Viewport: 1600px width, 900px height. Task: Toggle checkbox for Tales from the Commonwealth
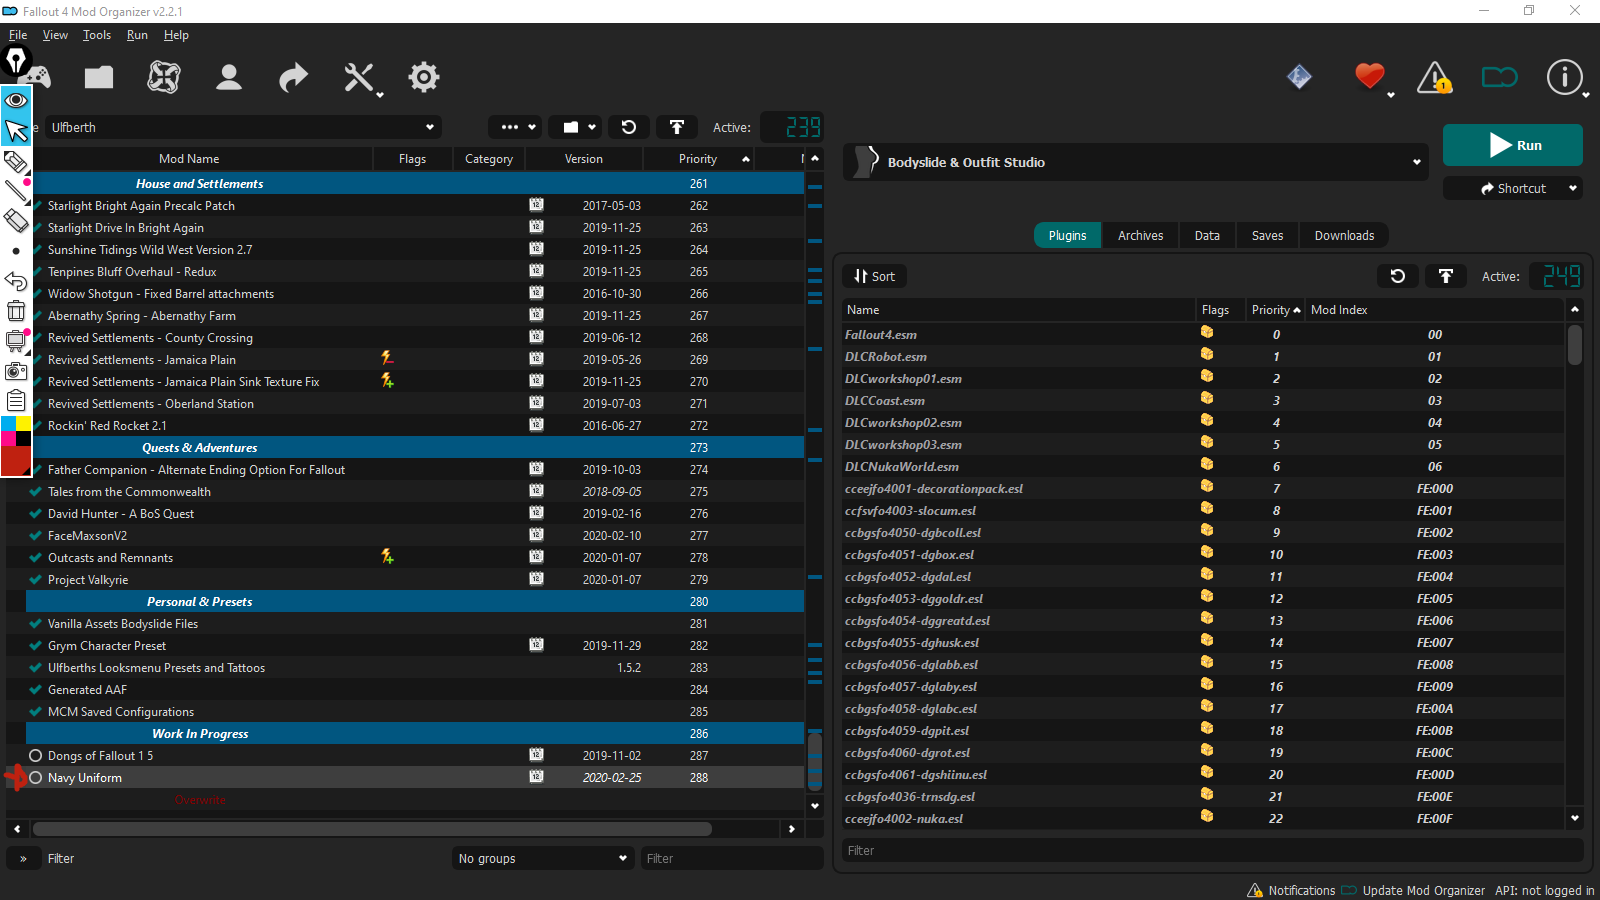point(35,492)
